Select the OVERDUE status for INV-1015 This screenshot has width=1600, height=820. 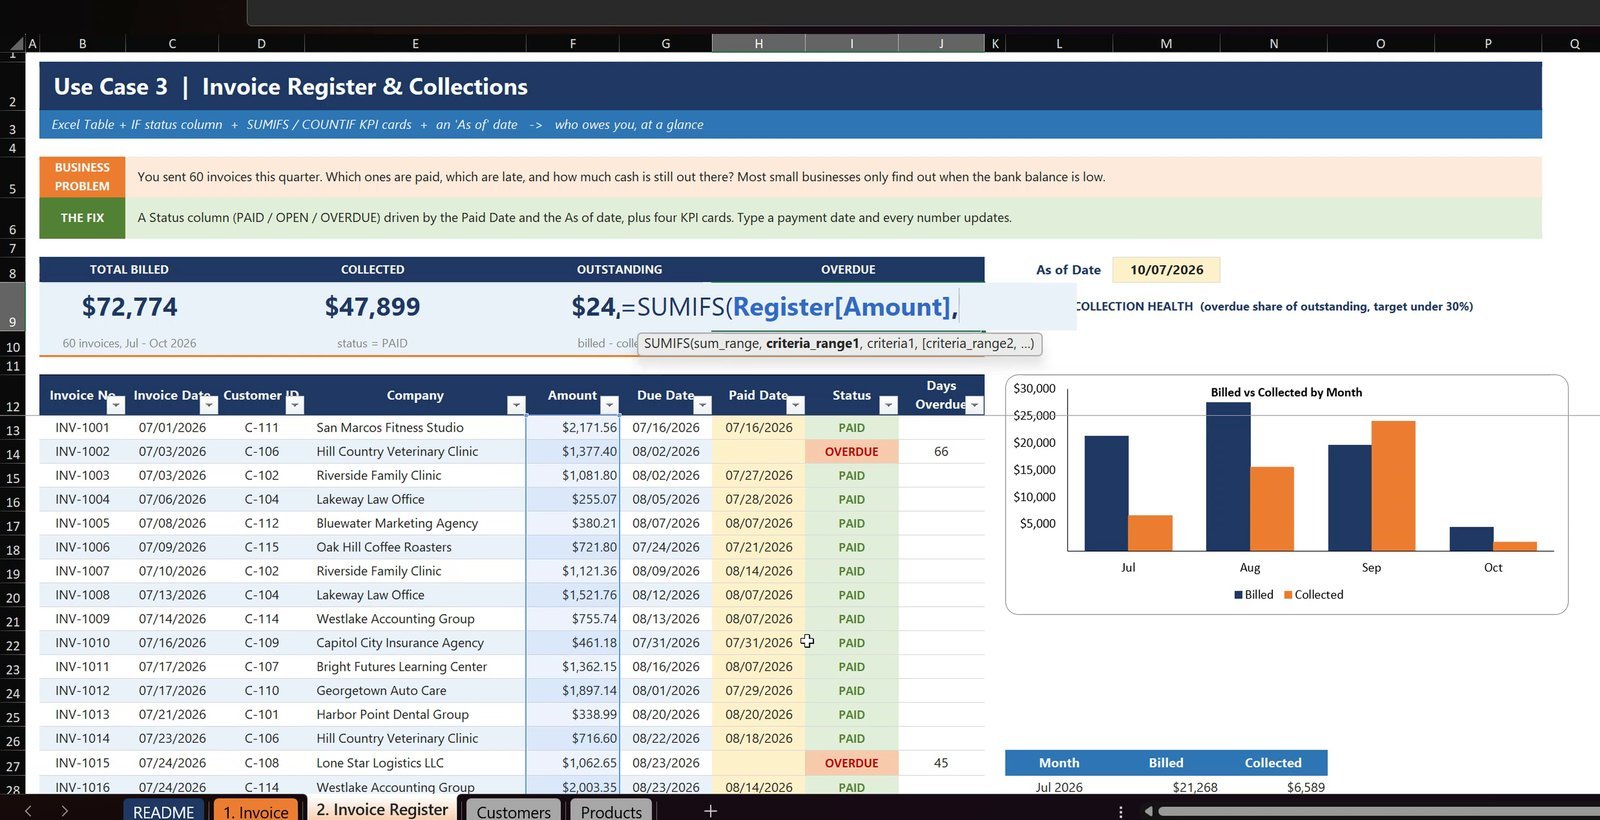click(851, 763)
